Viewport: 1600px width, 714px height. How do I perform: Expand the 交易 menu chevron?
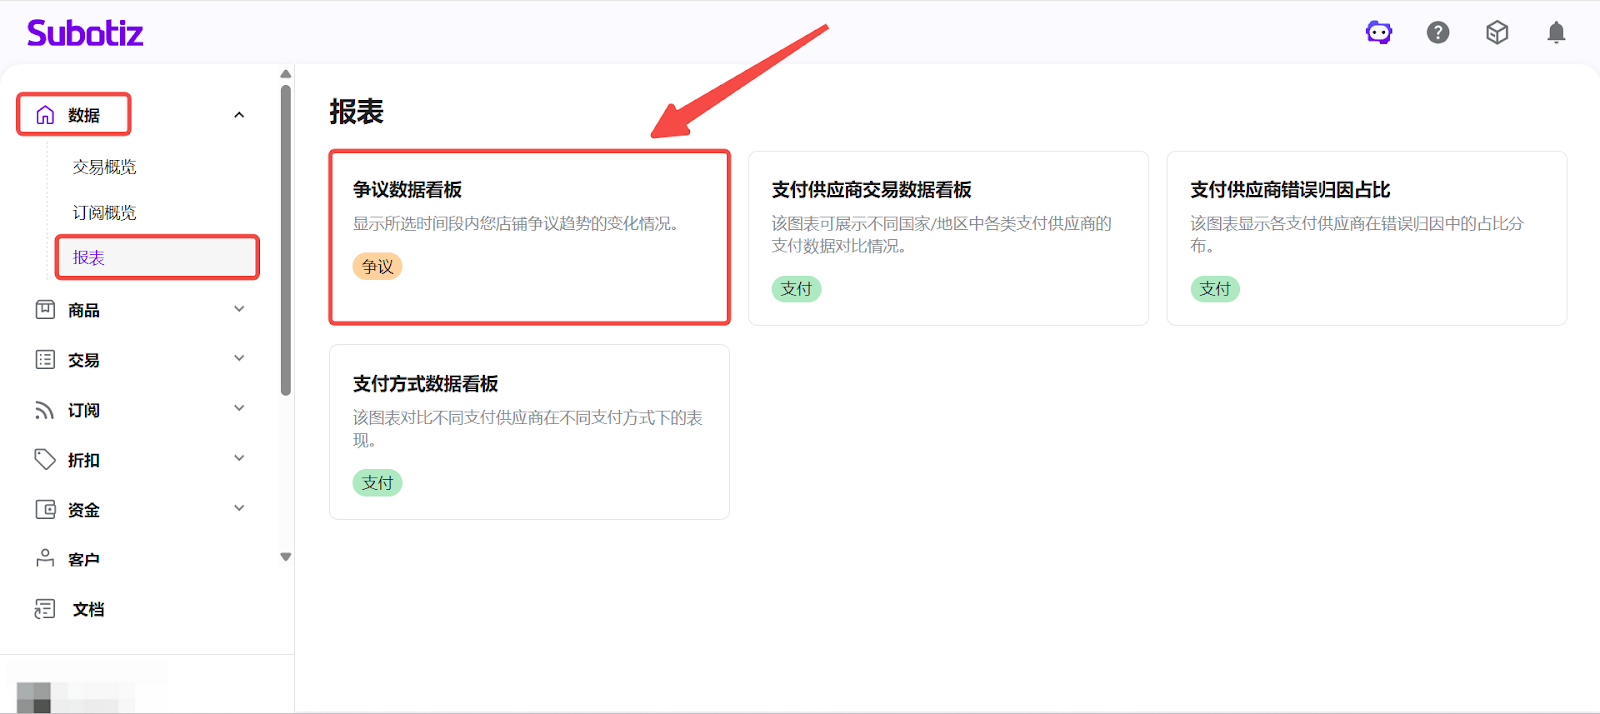point(239,358)
